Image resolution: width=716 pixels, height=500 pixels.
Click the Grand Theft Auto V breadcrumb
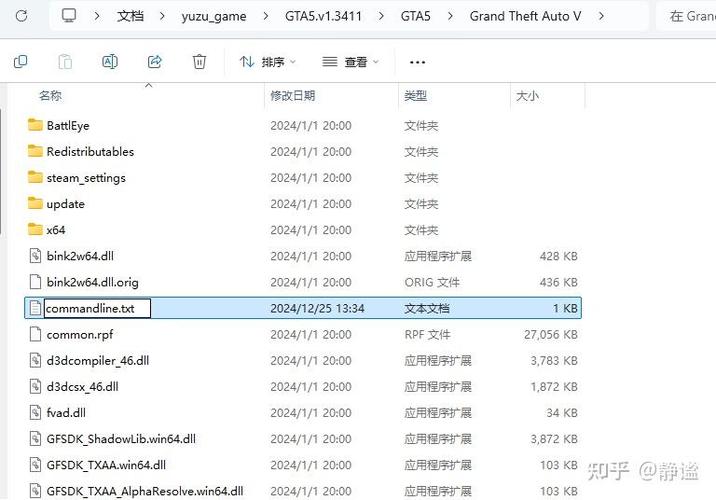point(525,16)
